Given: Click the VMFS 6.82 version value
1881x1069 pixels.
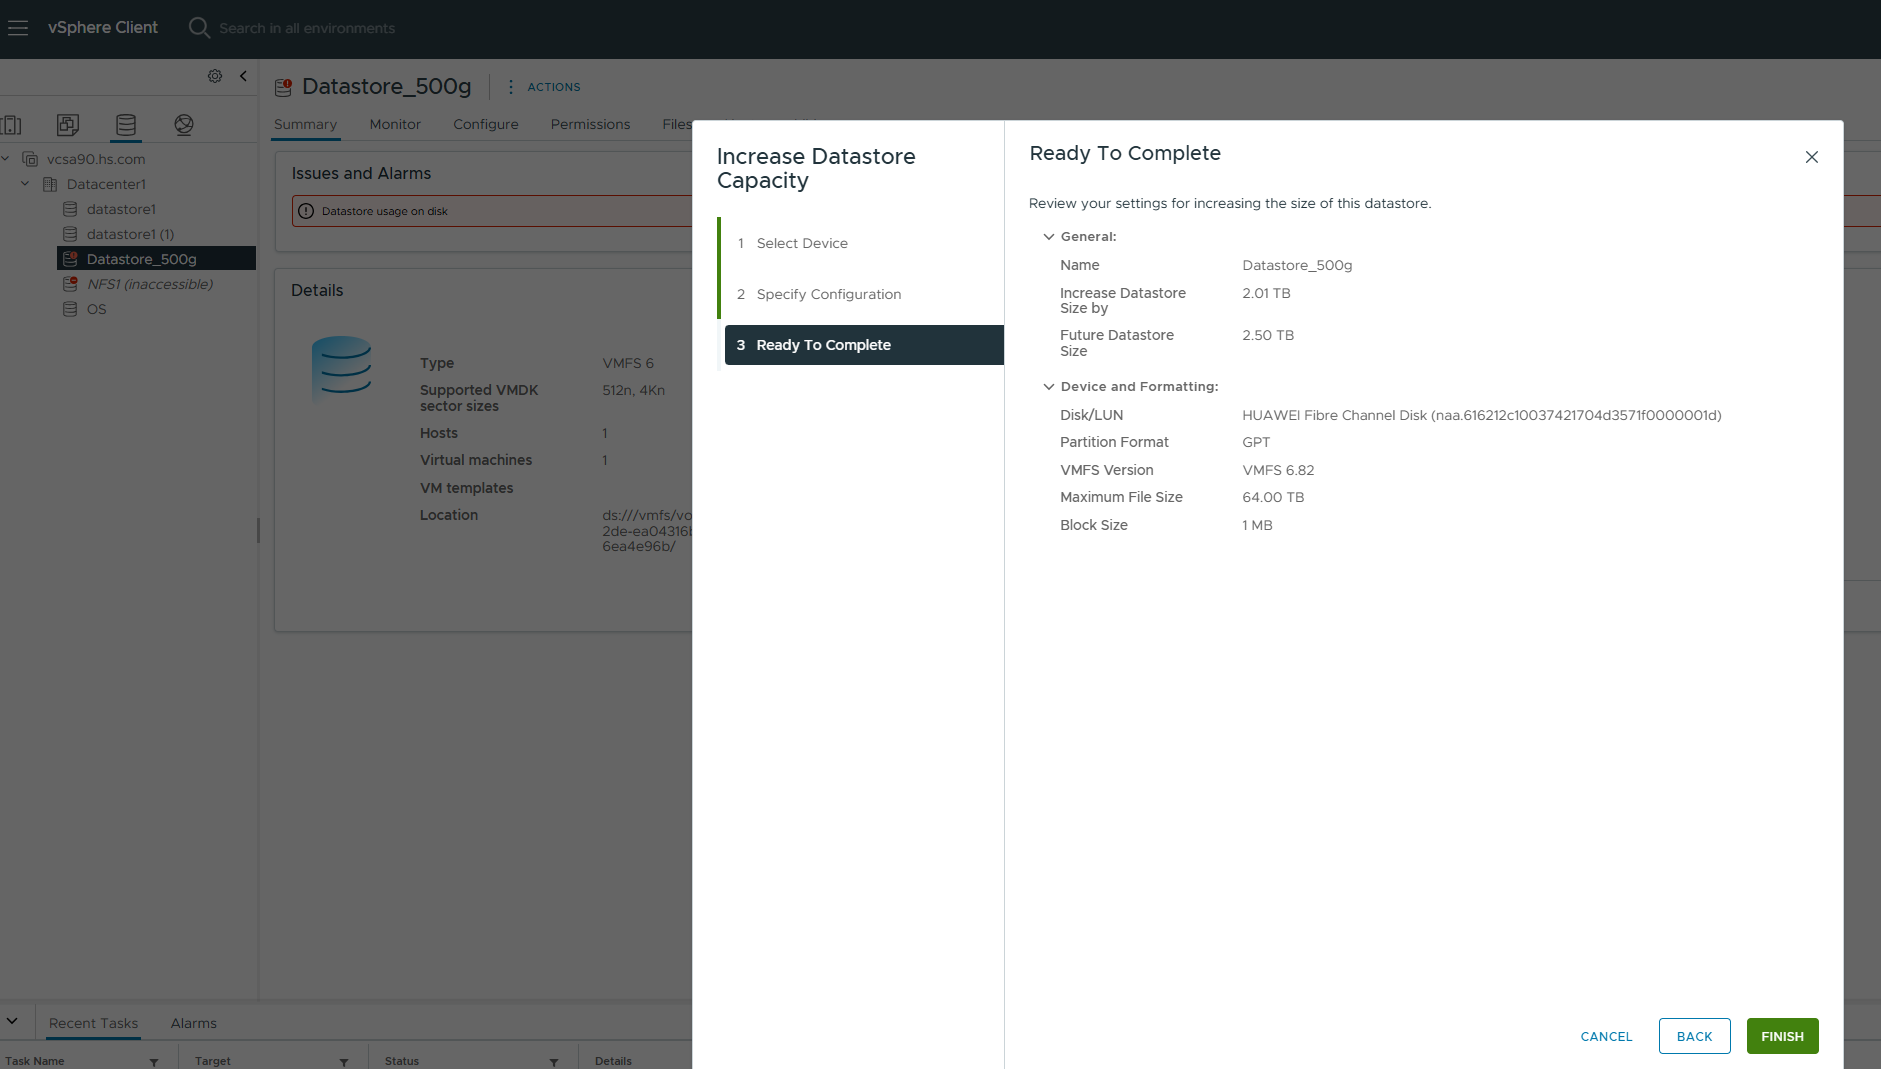Looking at the screenshot, I should tap(1278, 470).
